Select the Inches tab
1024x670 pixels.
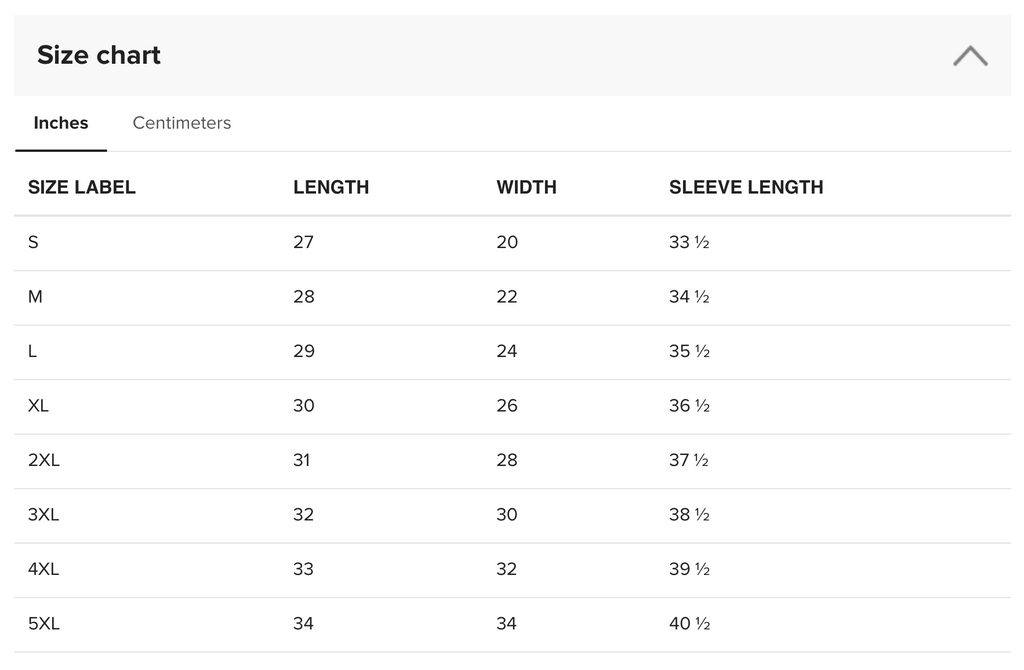point(61,123)
